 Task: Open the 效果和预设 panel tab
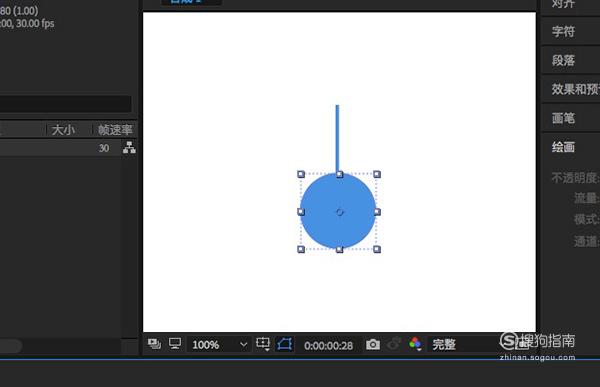pyautogui.click(x=575, y=89)
